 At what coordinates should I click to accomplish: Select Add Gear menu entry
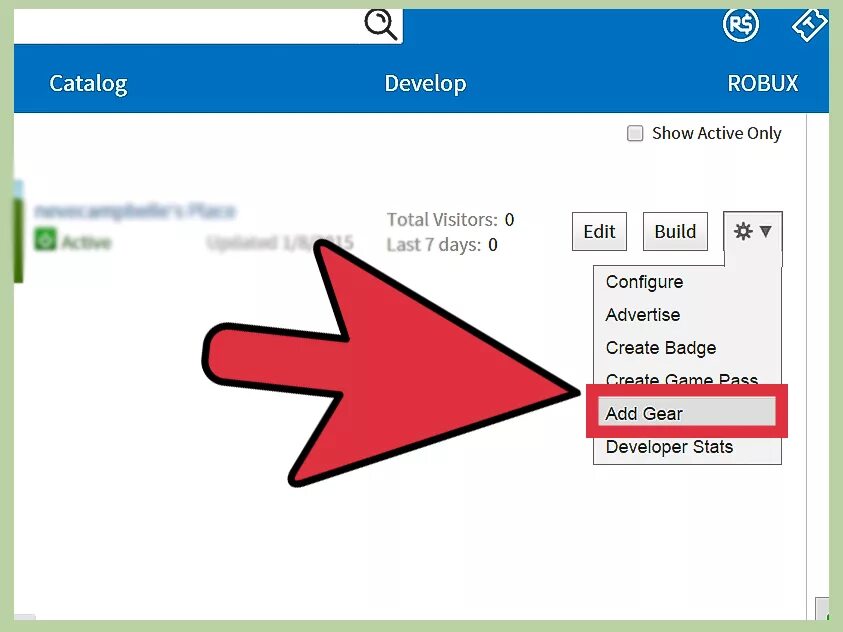687,412
